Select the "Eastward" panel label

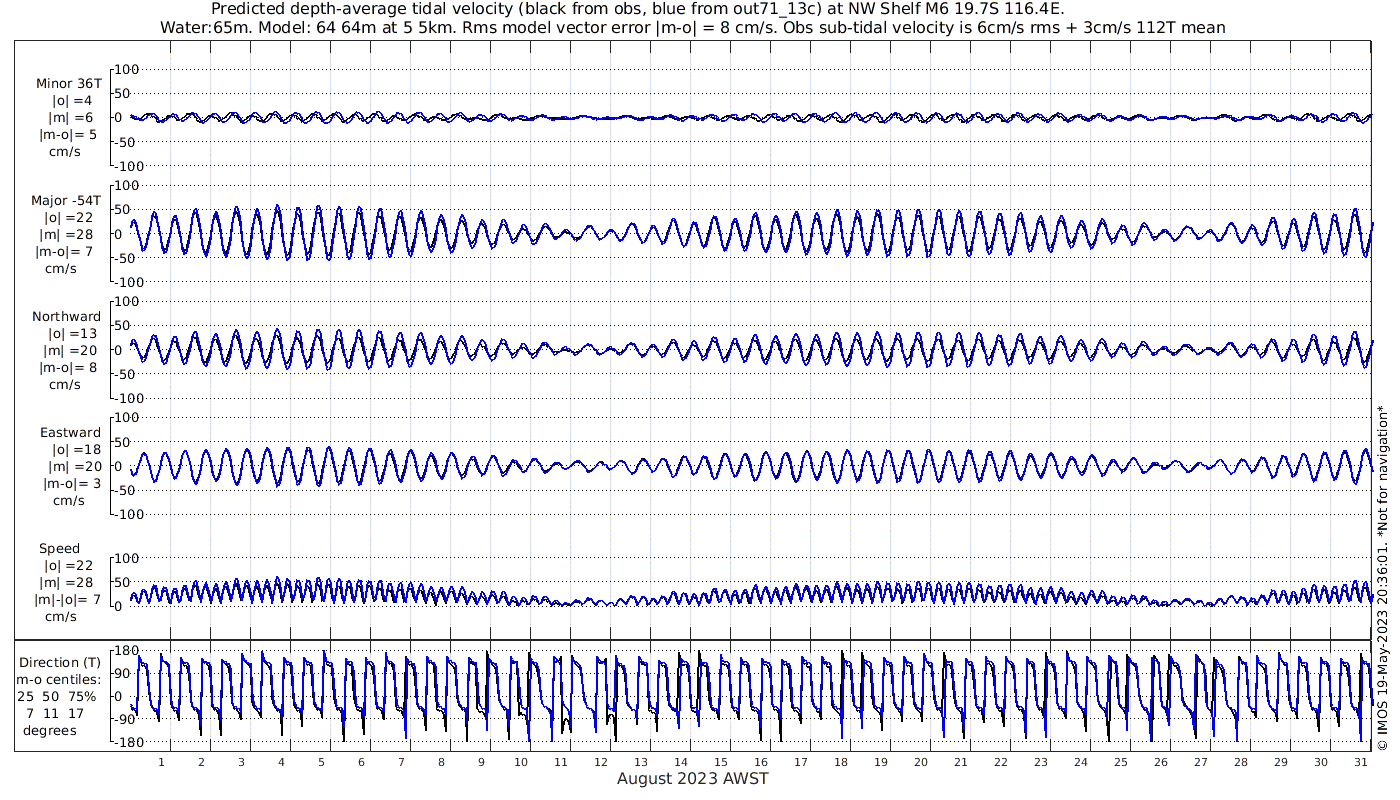point(70,433)
